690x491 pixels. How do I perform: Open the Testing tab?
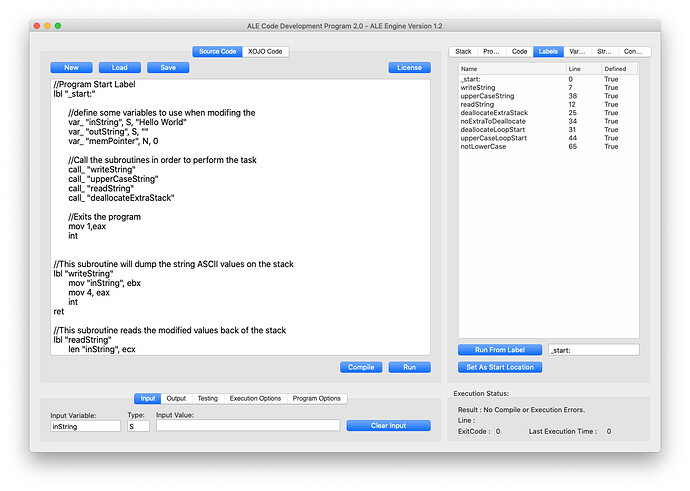[207, 398]
